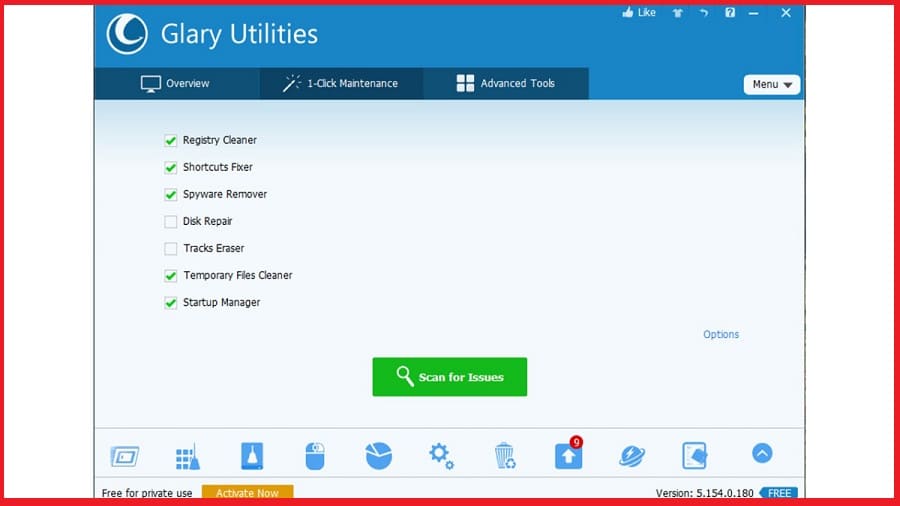This screenshot has width=900, height=506.
Task: Enable the Tracks Eraser checkbox
Action: pos(170,248)
